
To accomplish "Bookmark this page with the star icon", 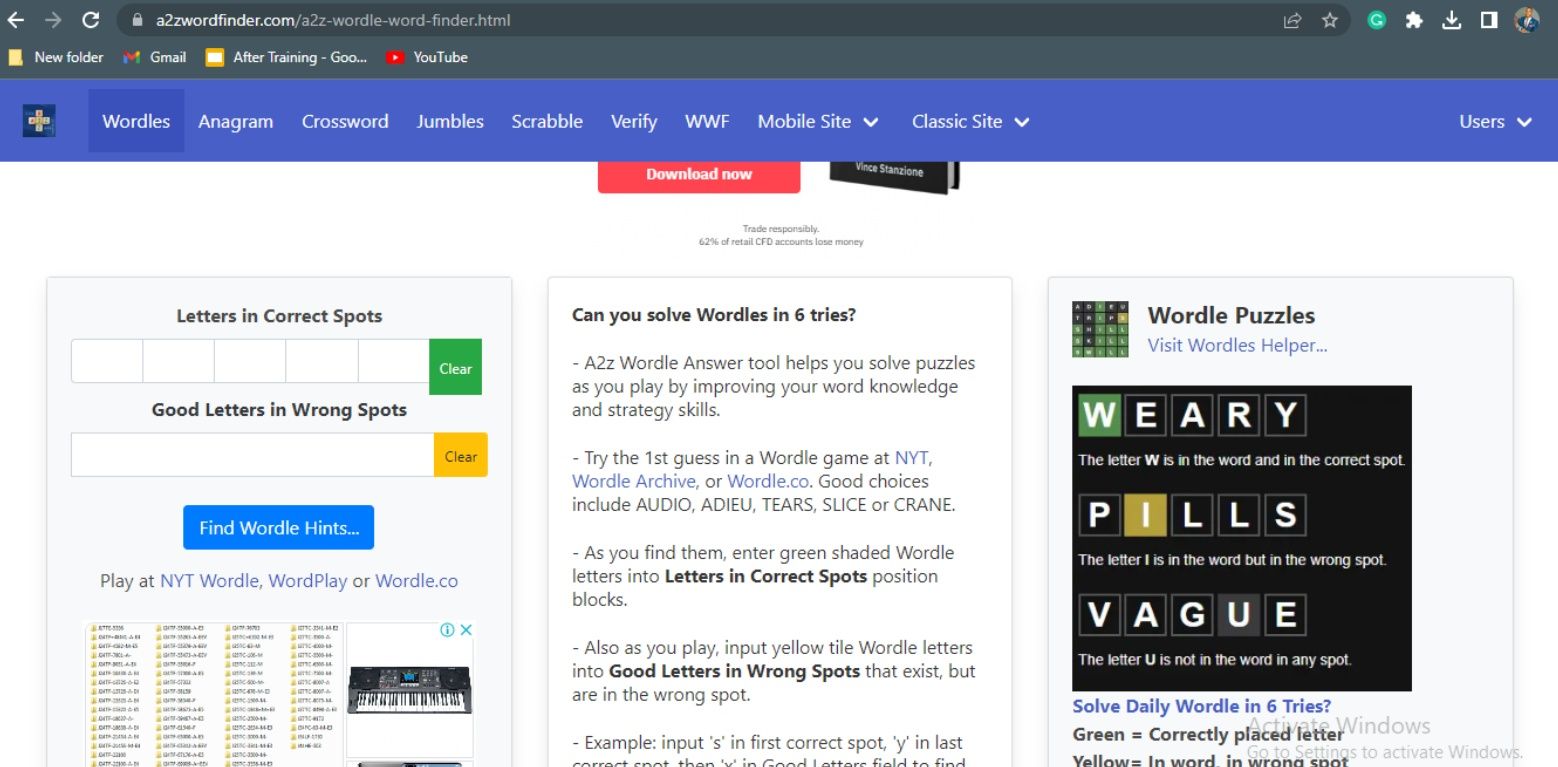I will pos(1330,20).
